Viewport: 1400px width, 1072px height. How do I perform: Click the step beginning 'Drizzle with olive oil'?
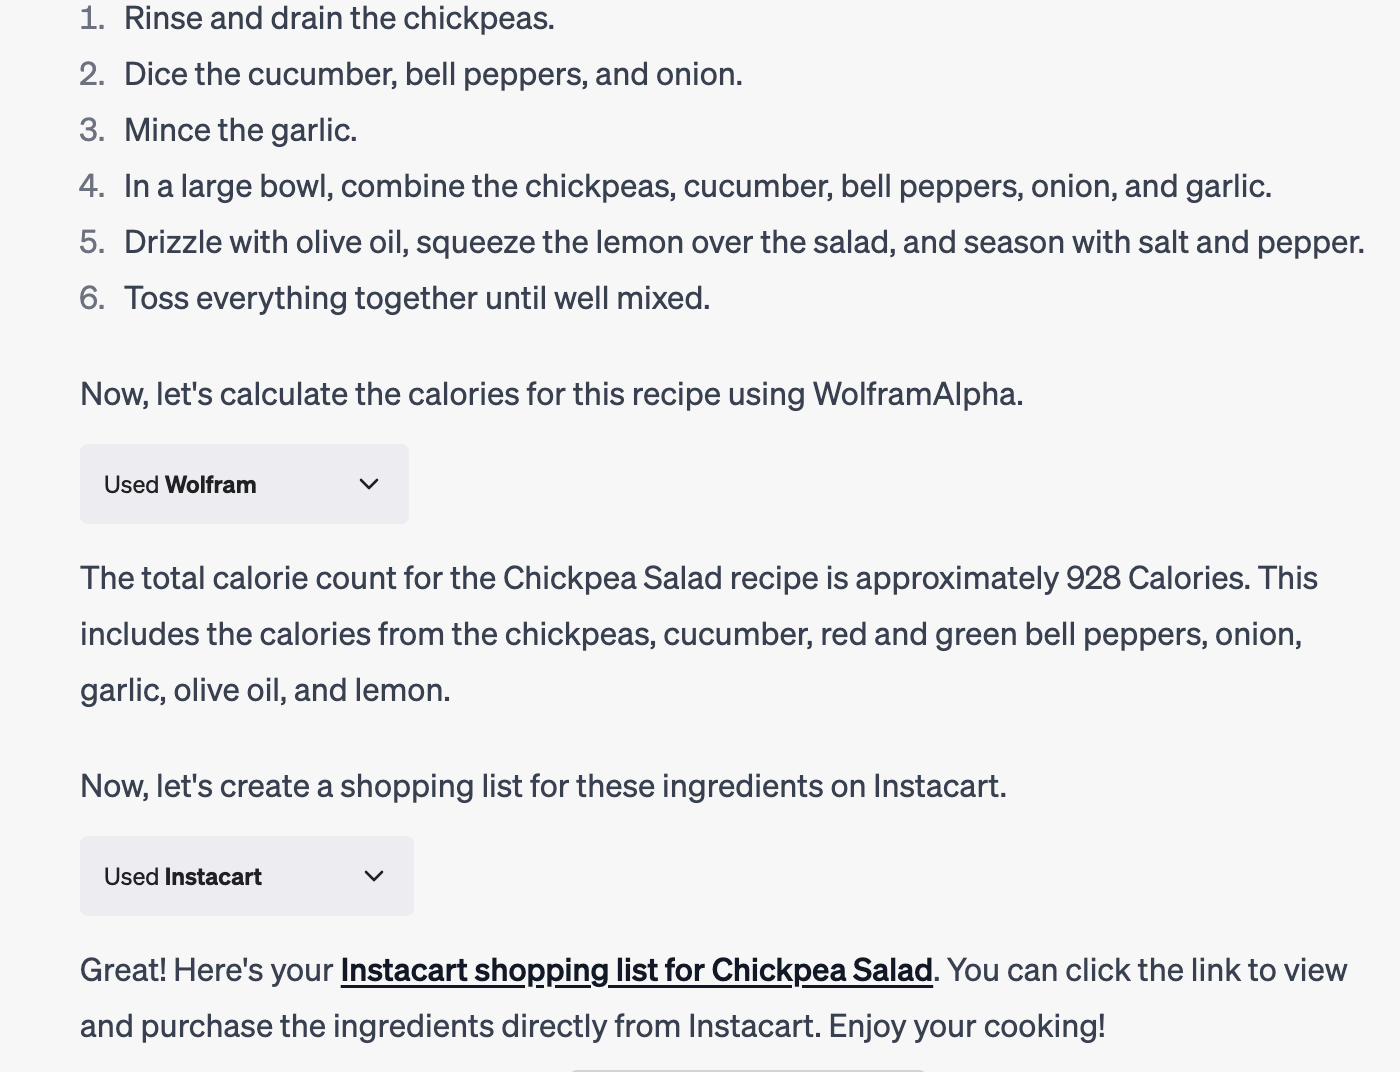(x=744, y=242)
